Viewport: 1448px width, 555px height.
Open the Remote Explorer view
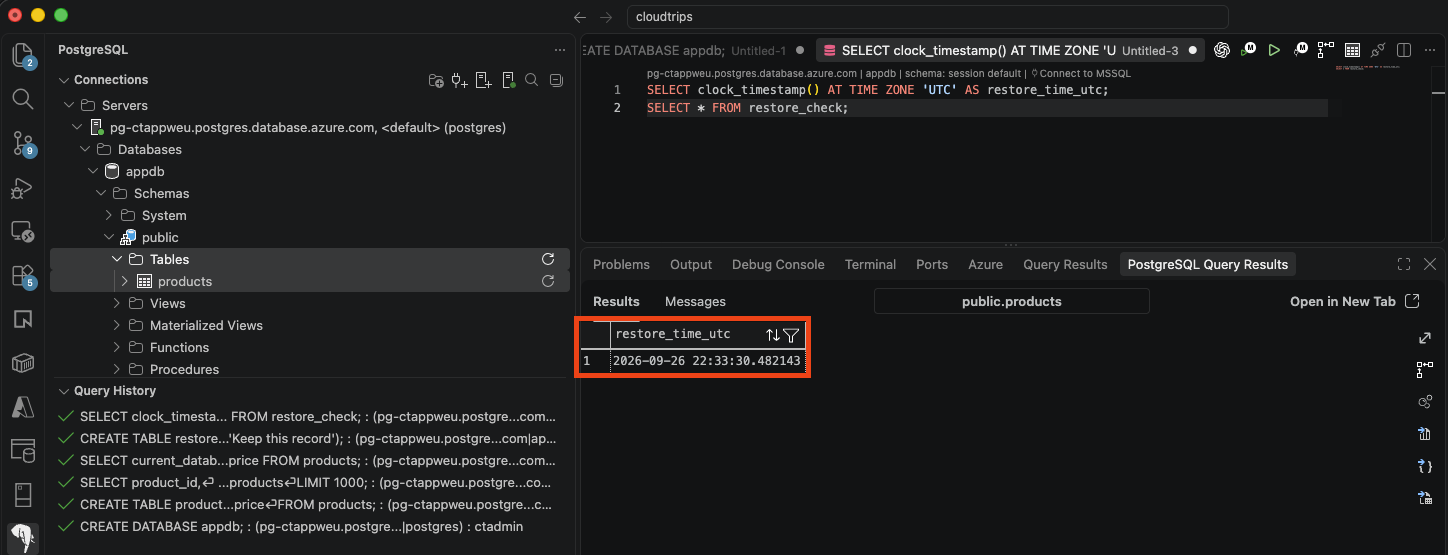point(22,231)
